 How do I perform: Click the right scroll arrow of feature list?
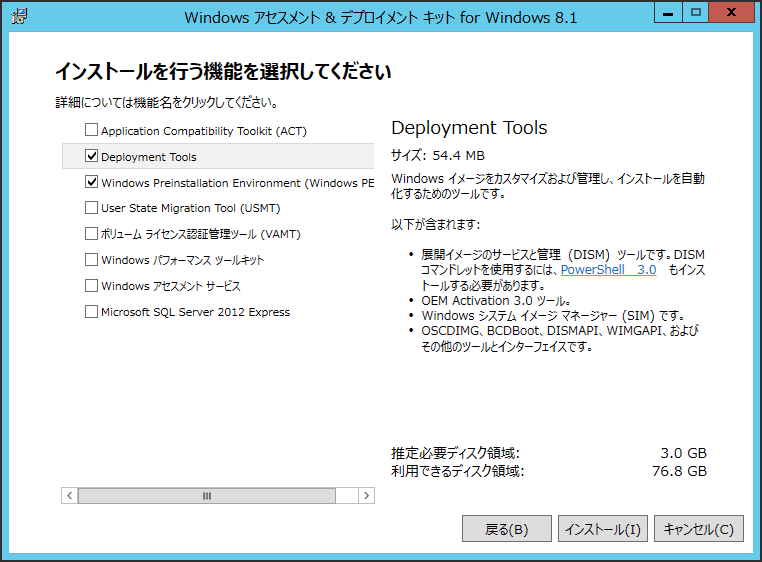coord(366,495)
